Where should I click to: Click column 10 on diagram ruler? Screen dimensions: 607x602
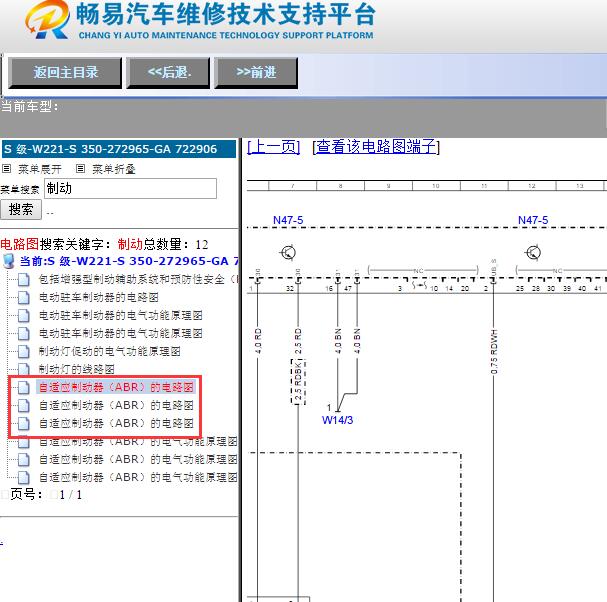click(436, 186)
